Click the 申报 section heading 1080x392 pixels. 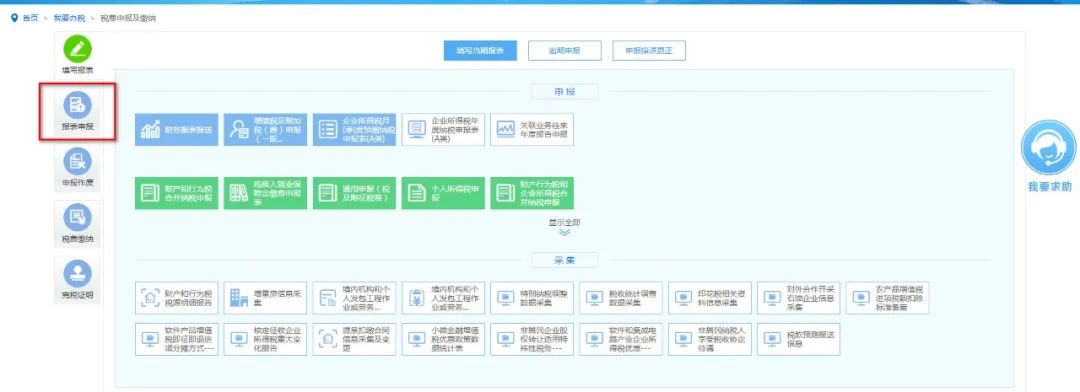coord(565,91)
